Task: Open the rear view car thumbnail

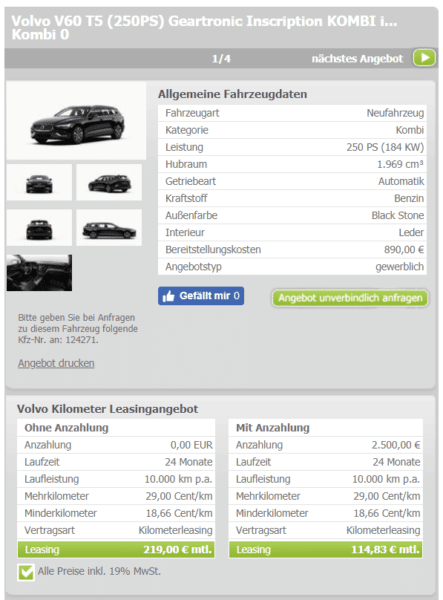Action: (x=39, y=228)
